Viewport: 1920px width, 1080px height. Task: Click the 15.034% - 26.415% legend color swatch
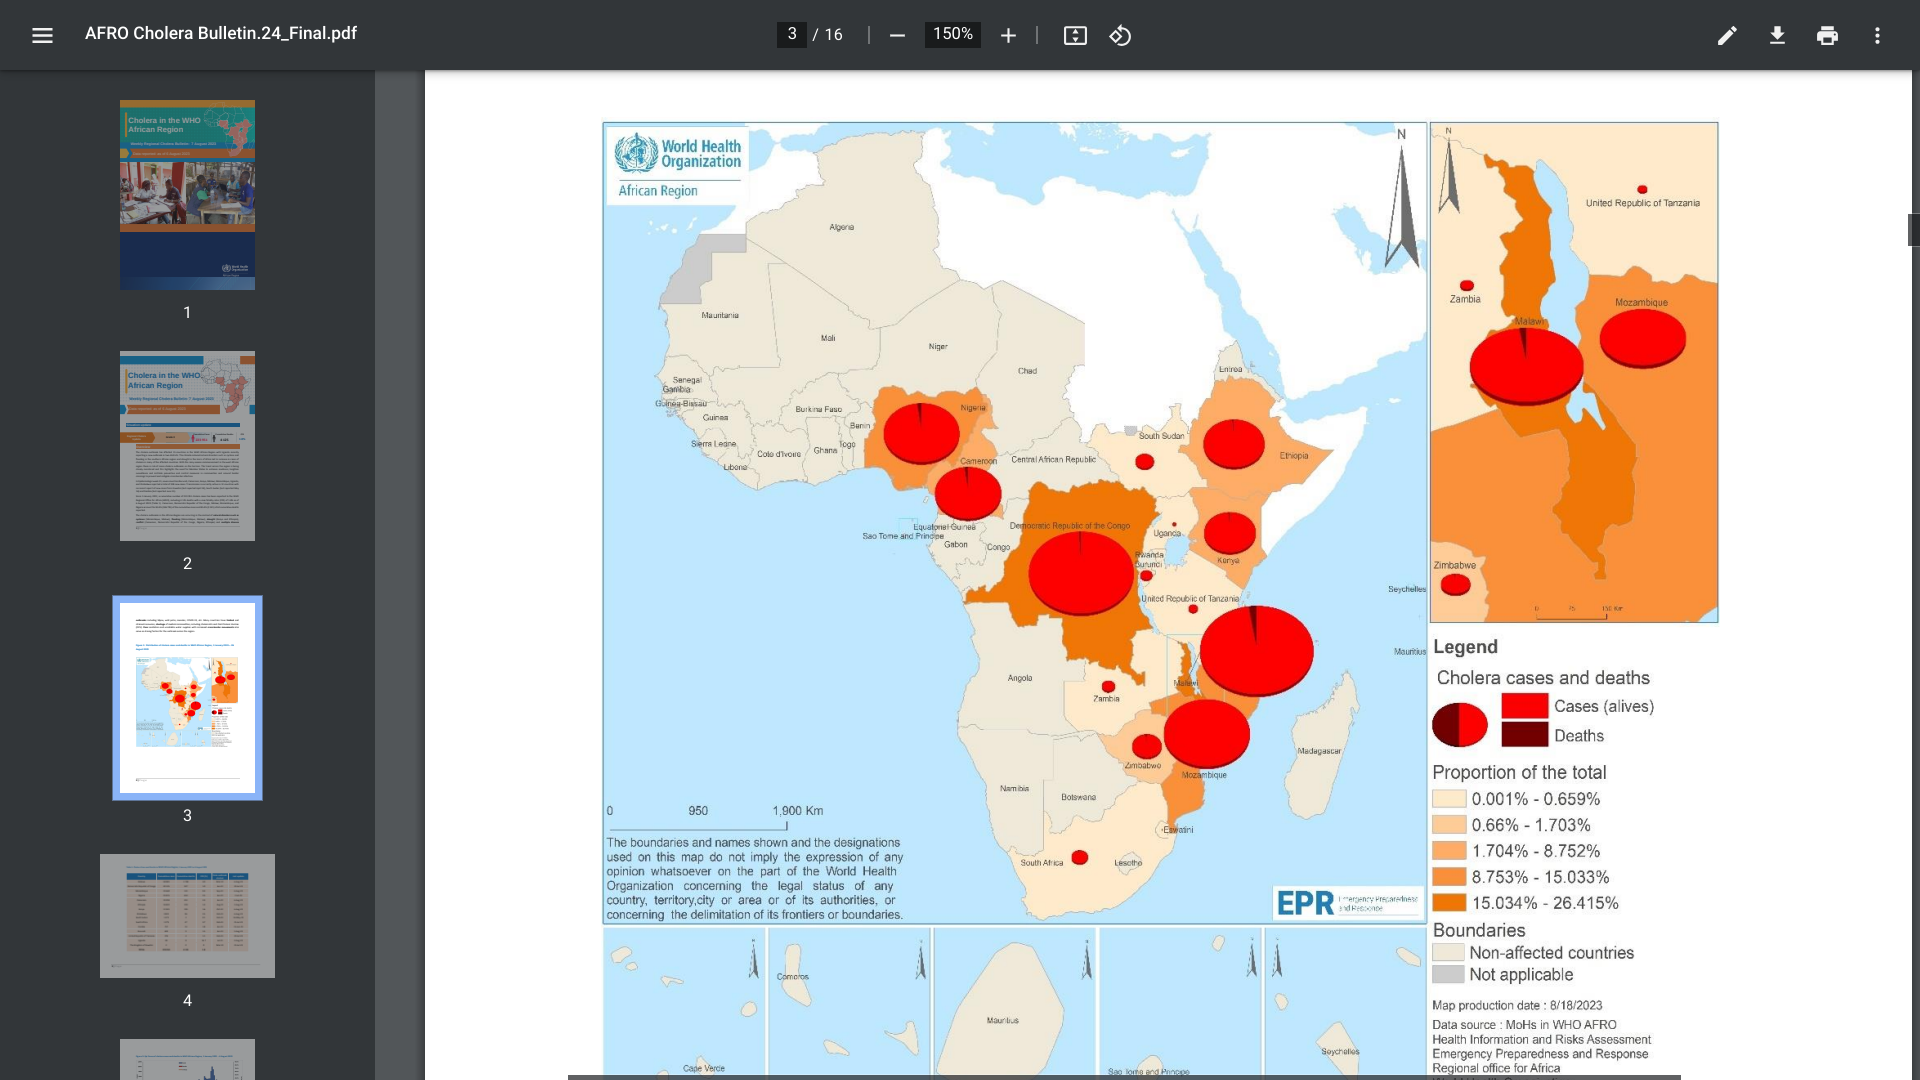pos(1449,903)
